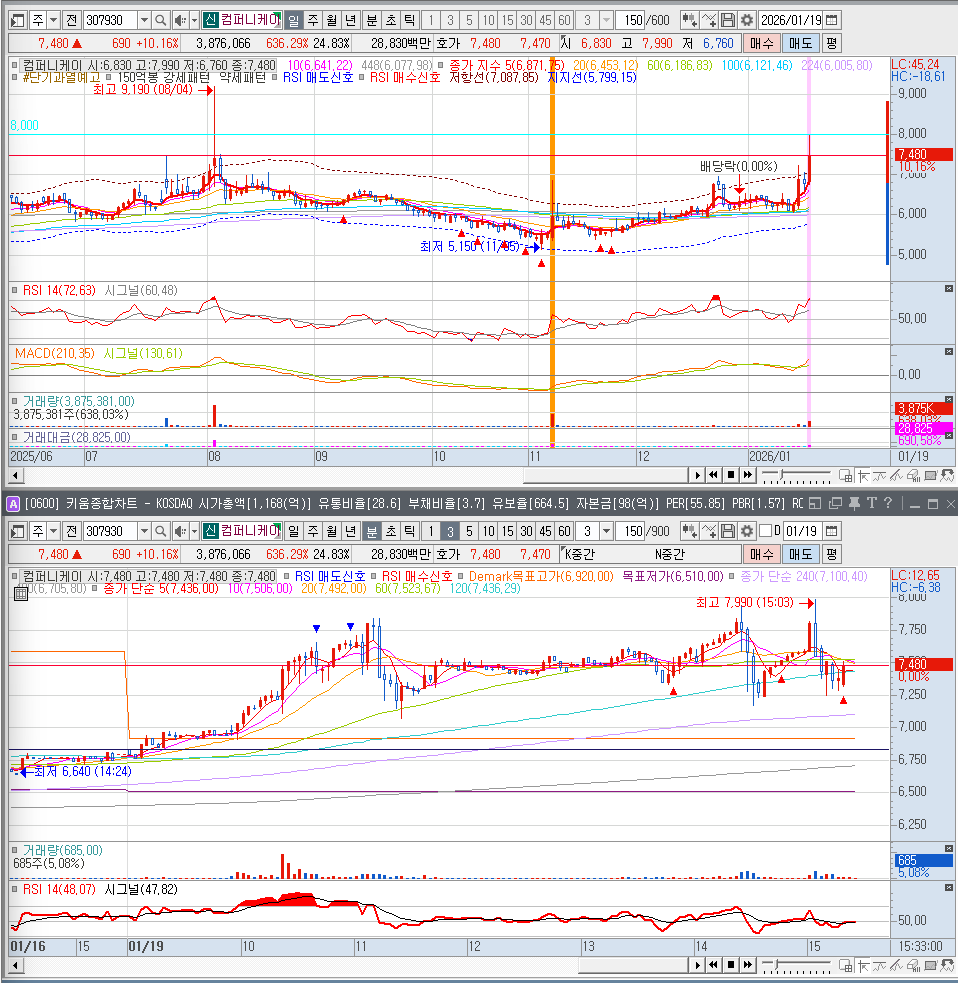The width and height of the screenshot is (958, 983).
Task: Select 주 weekly period in bottom chart
Action: [313, 531]
